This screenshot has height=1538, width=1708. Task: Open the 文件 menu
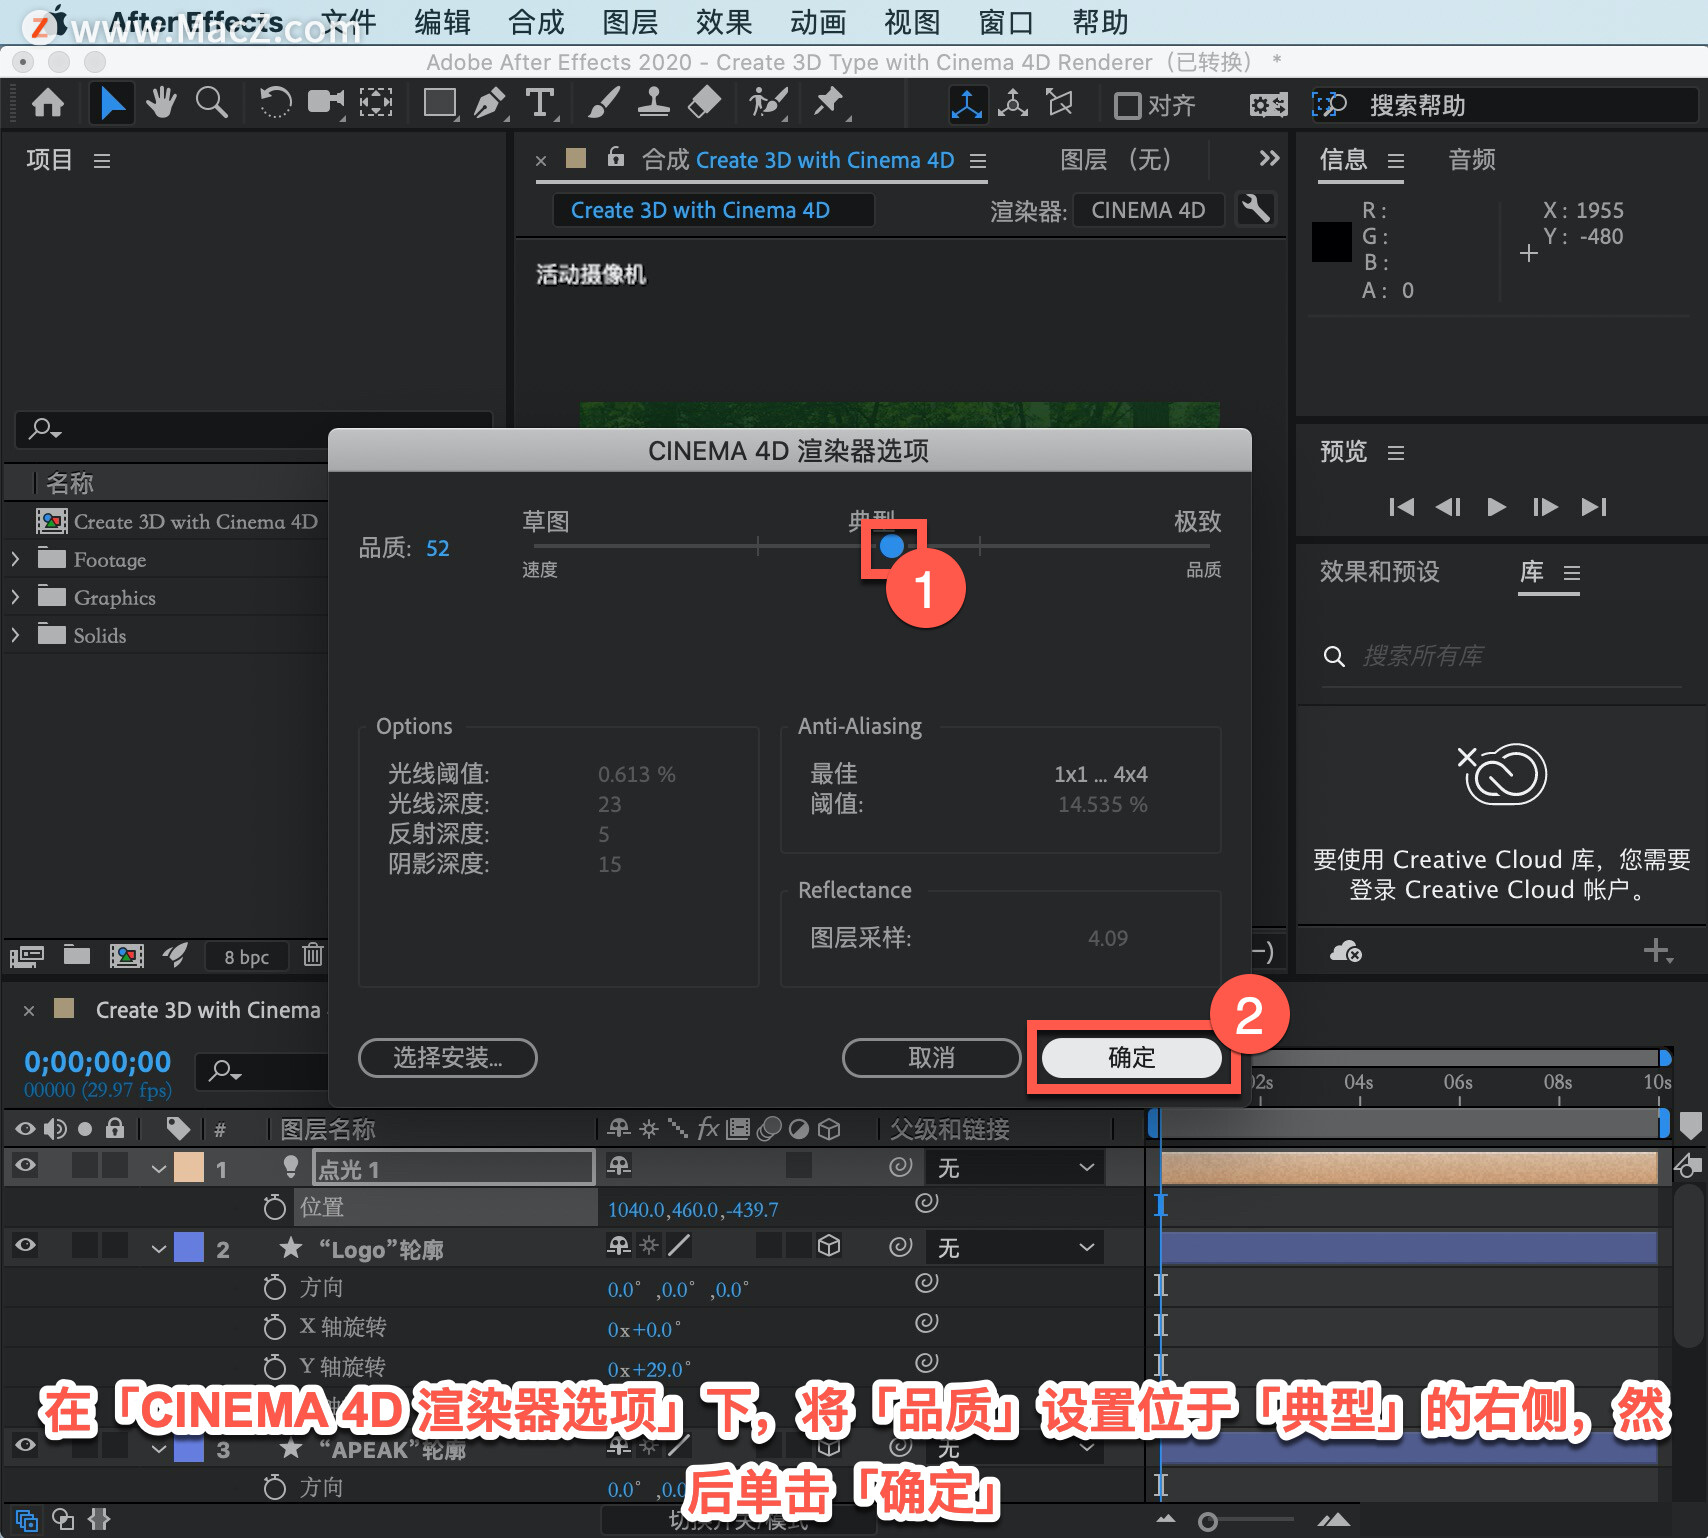click(348, 22)
